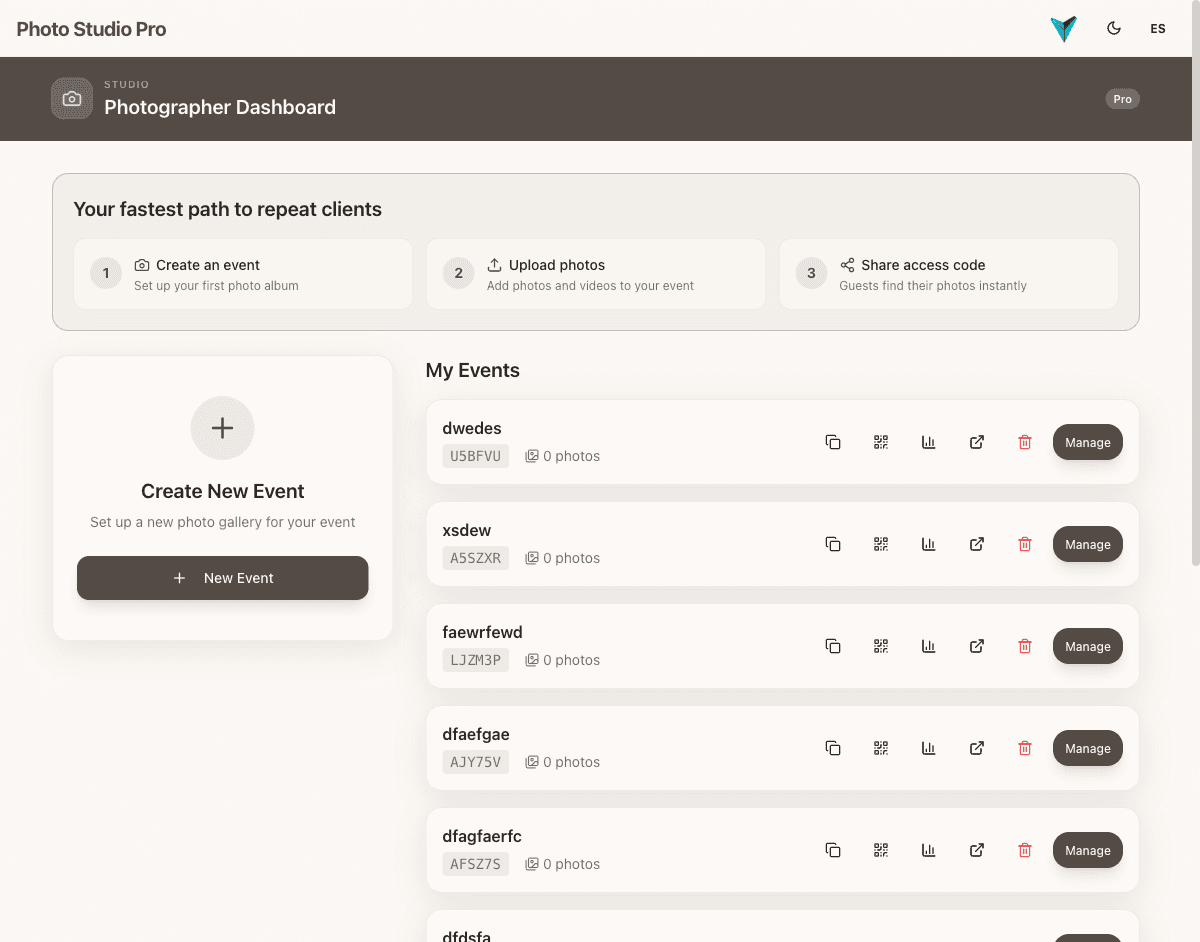Image resolution: width=1200 pixels, height=942 pixels.
Task: Click the Photo Studio Pro title
Action: tap(91, 29)
